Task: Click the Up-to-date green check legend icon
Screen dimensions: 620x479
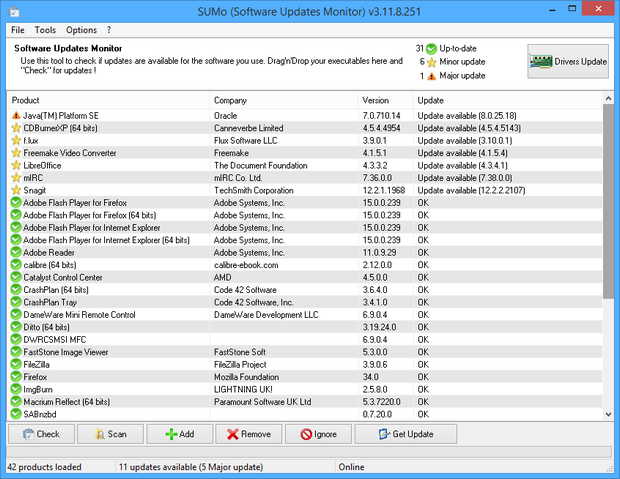Action: 431,49
